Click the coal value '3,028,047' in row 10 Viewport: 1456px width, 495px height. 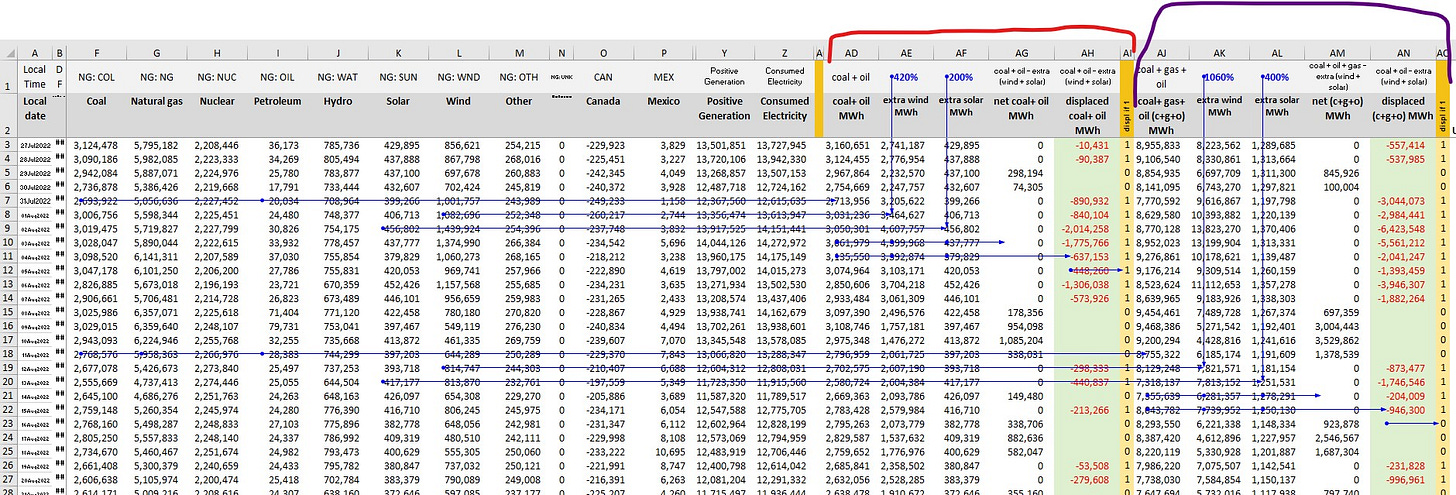[x=97, y=243]
